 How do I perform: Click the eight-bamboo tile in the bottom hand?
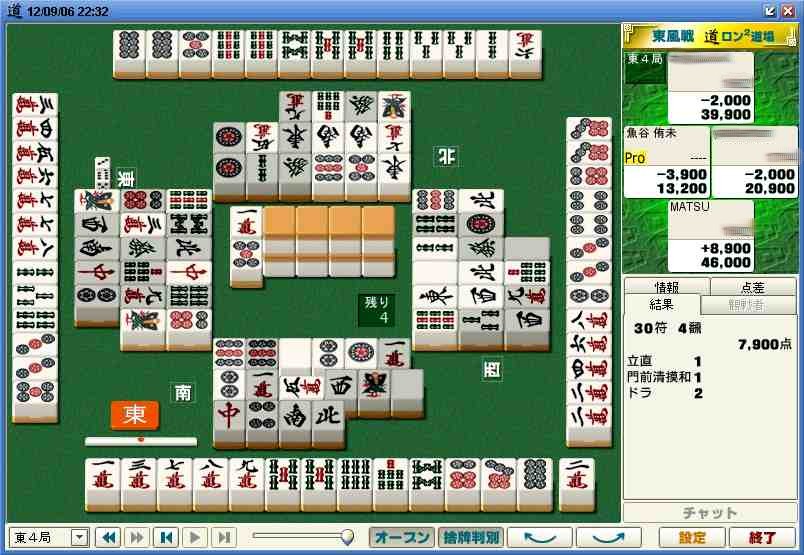click(x=426, y=484)
